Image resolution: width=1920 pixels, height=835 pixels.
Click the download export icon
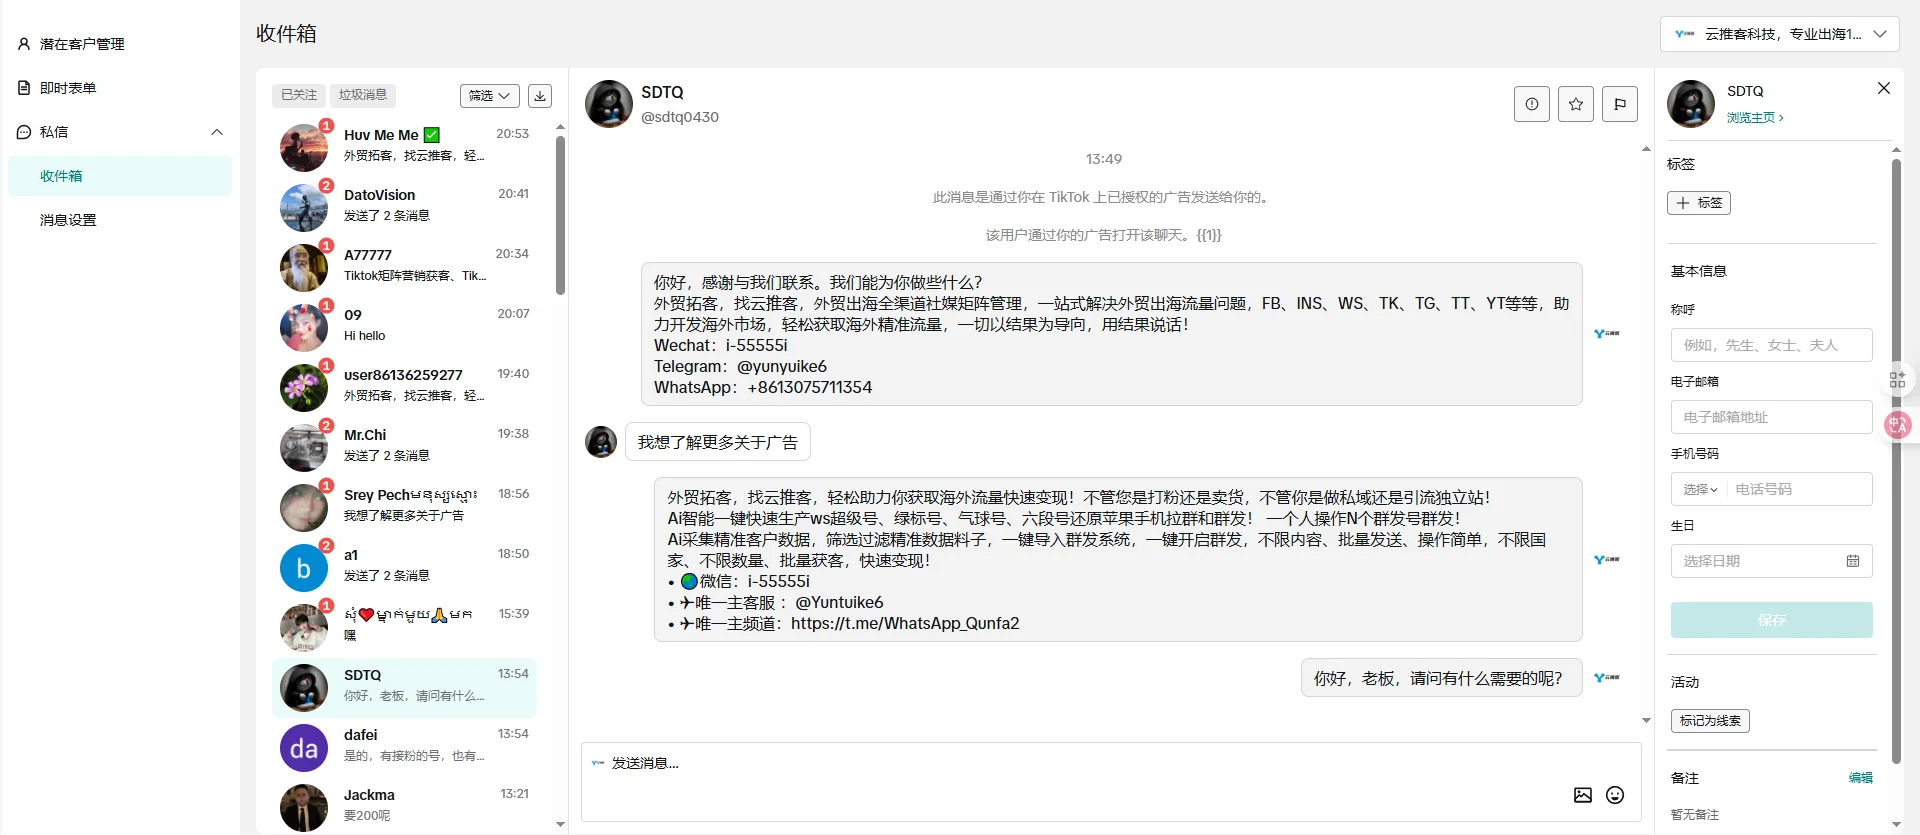coord(540,95)
